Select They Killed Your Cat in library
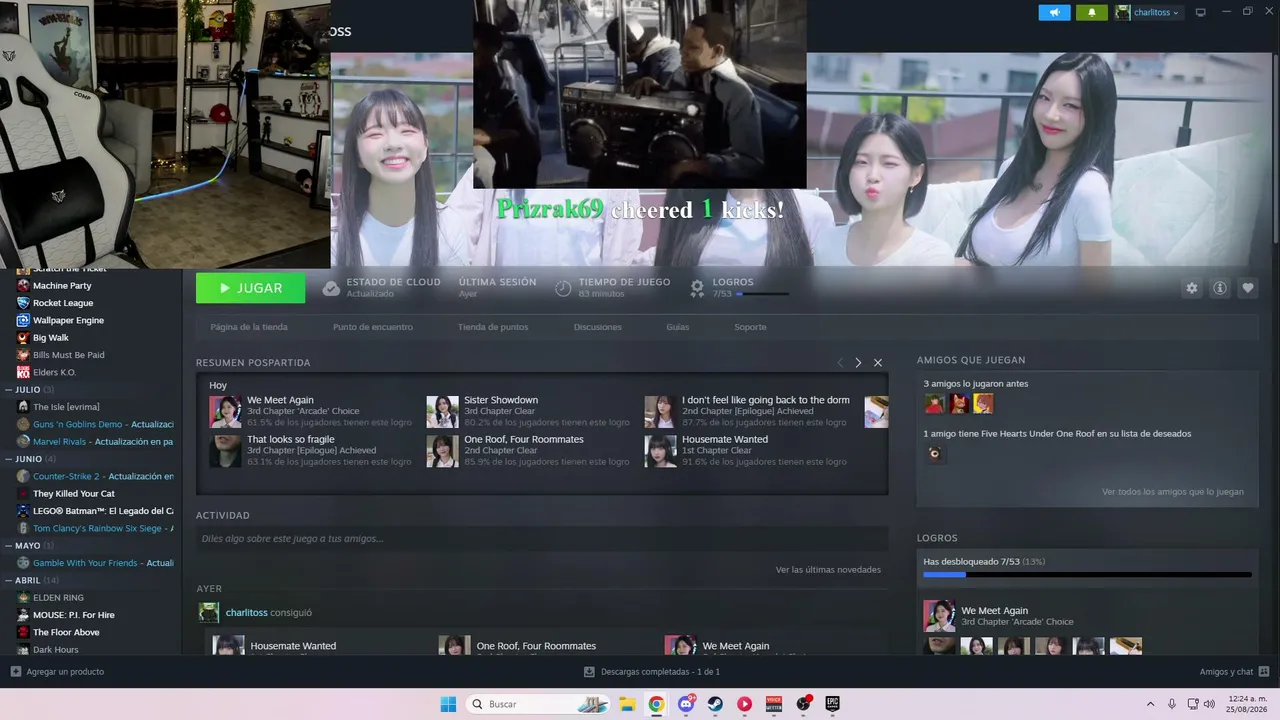This screenshot has height=720, width=1280. [74, 494]
